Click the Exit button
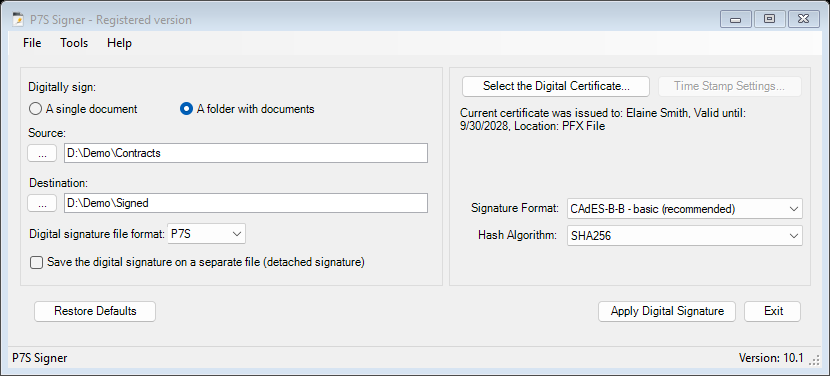The width and height of the screenshot is (830, 376). pos(773,311)
